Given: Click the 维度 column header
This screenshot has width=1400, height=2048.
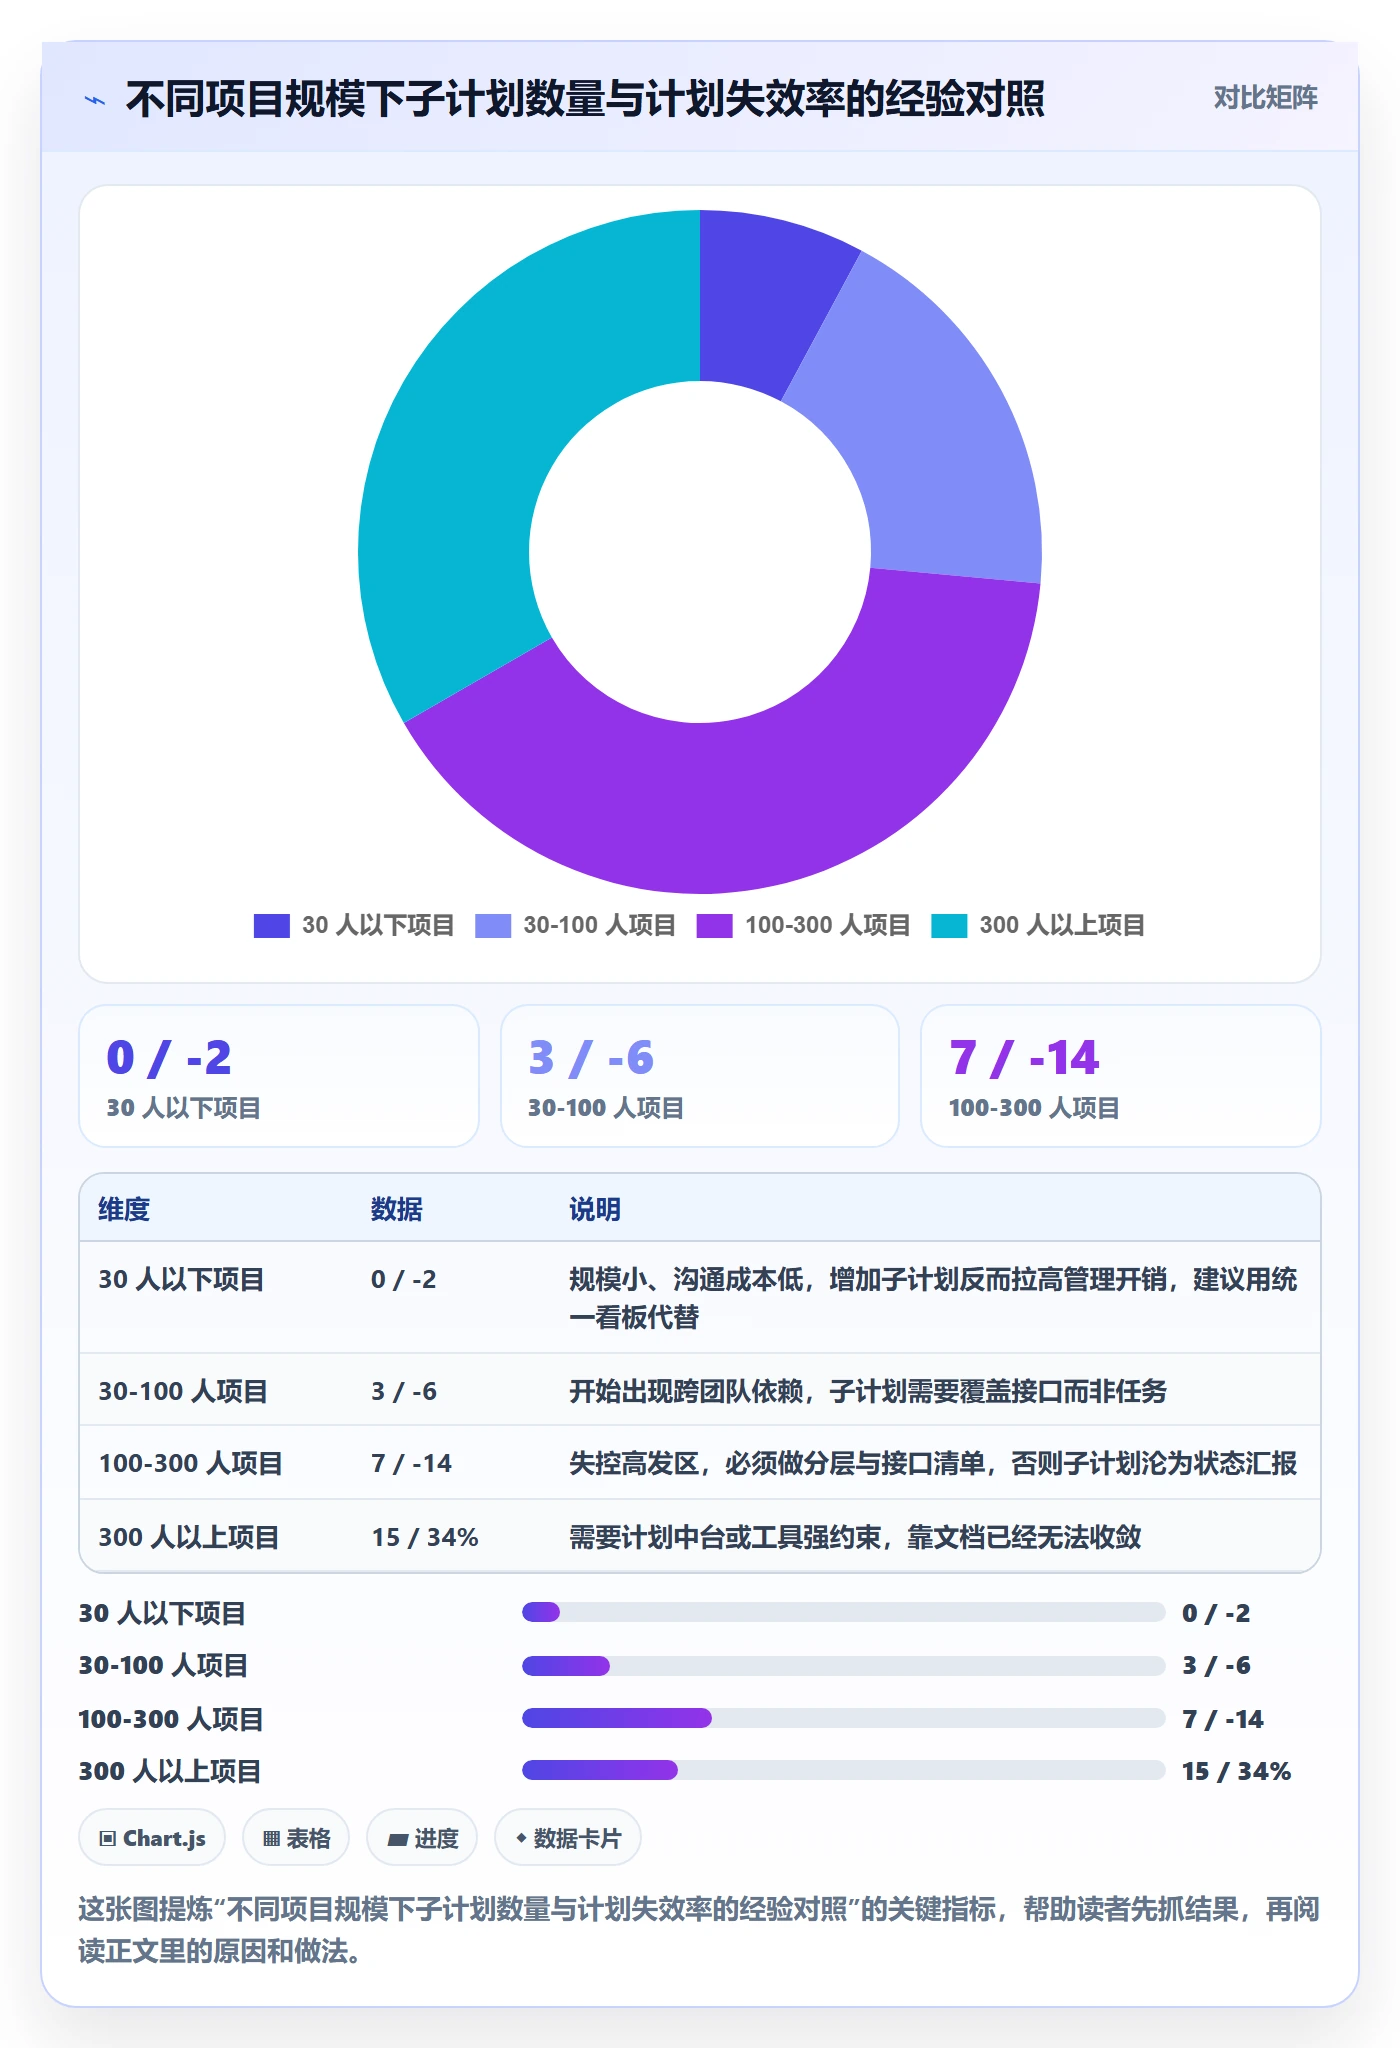Looking at the screenshot, I should [x=124, y=1209].
